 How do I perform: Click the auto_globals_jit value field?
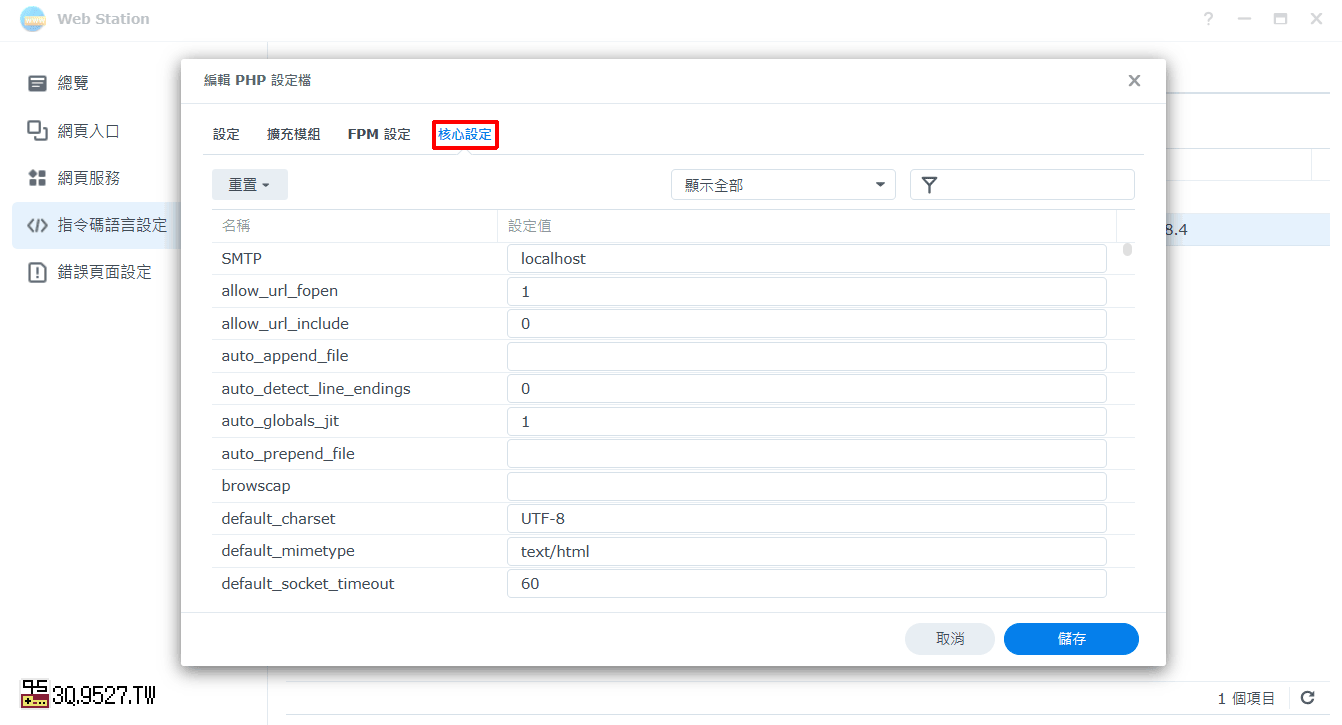[x=807, y=421]
